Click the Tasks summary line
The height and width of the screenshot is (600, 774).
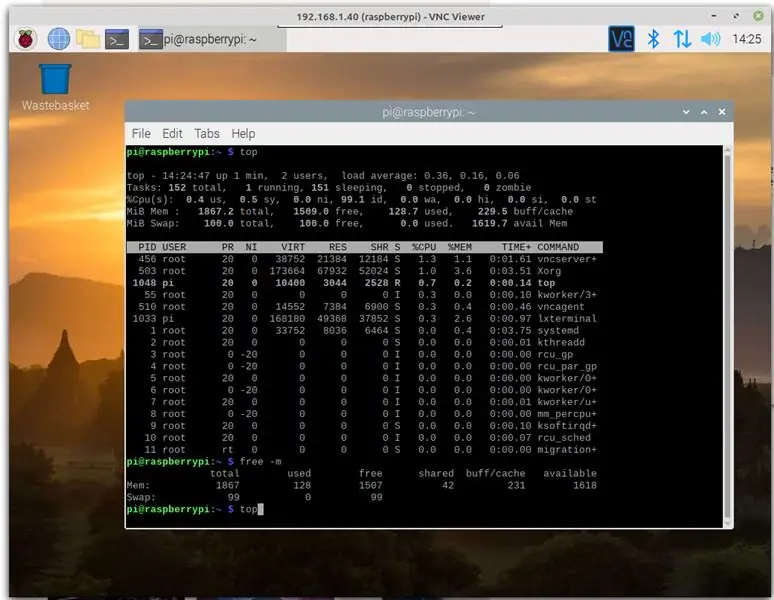pos(329,188)
